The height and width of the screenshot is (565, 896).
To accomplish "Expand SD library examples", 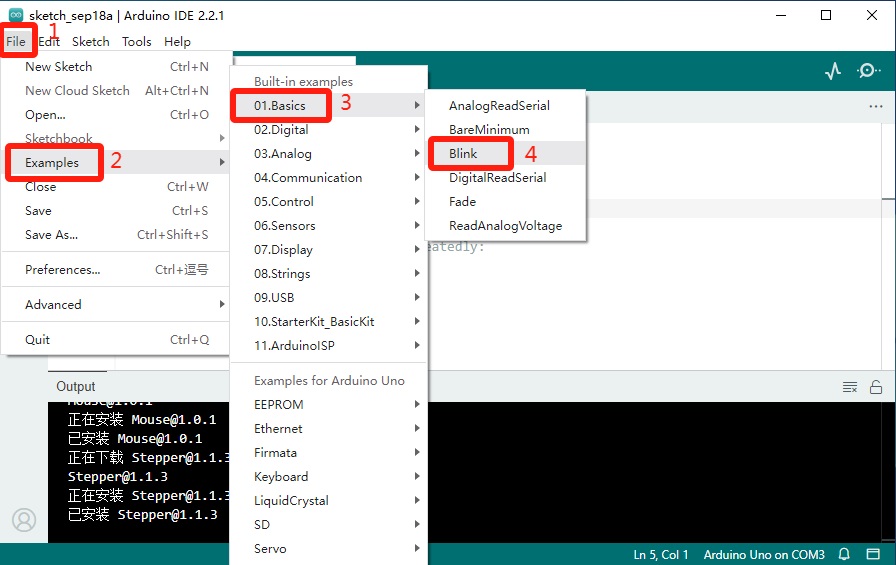I will coord(329,524).
